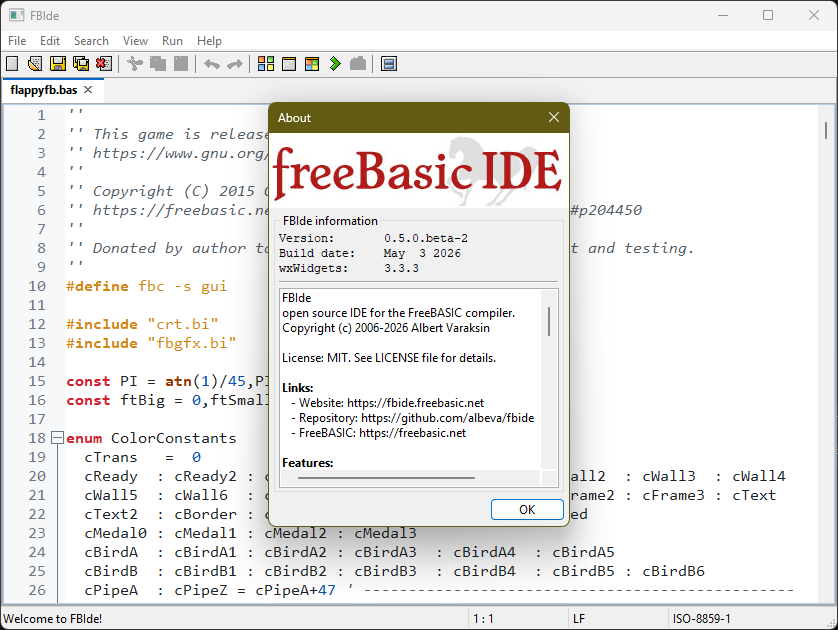Click the 'License: MIT' line in About
838x630 pixels.
[x=389, y=358]
